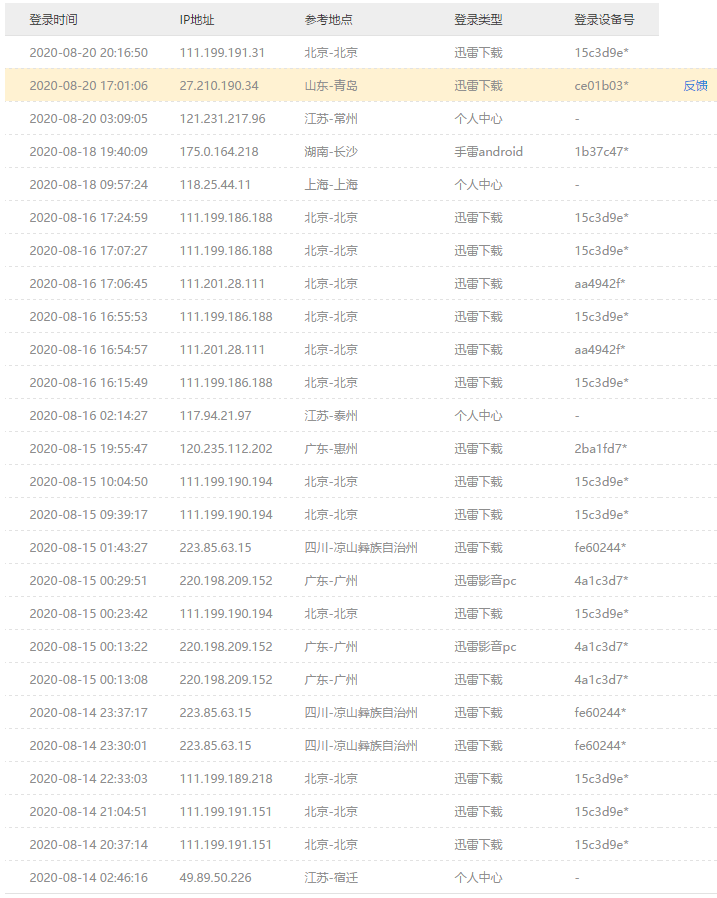Click the 登录类型 column header

(x=478, y=20)
